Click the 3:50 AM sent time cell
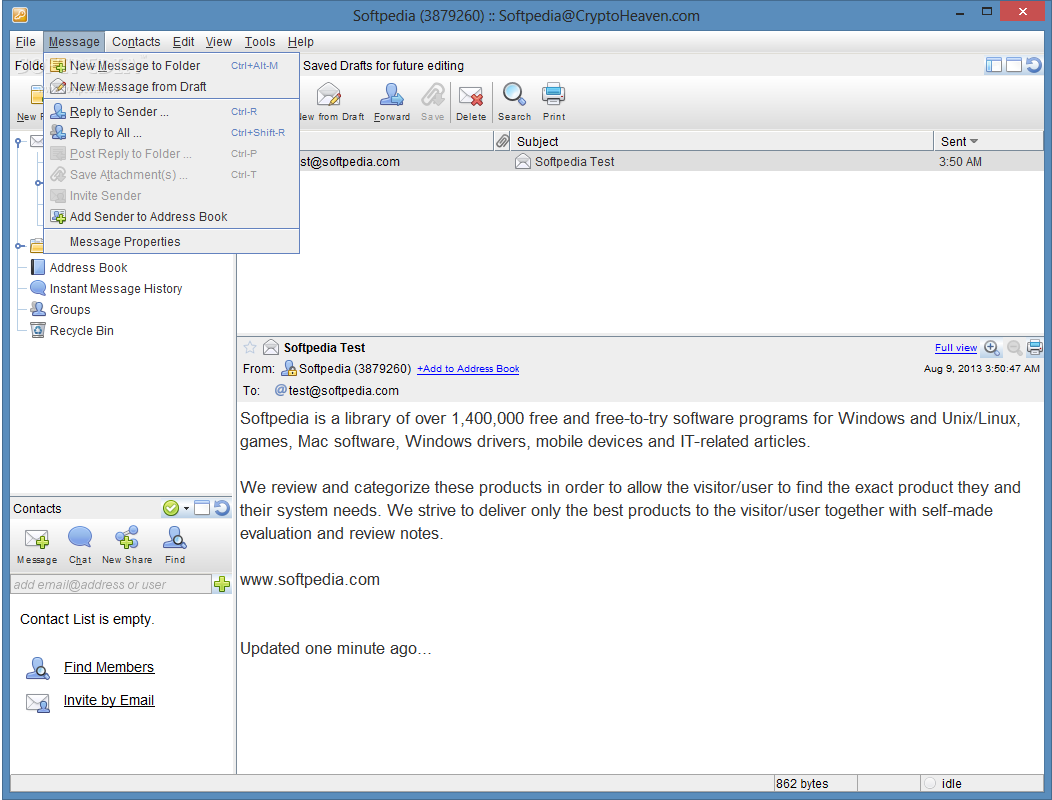Image resolution: width=1052 pixels, height=800 pixels. coord(960,162)
